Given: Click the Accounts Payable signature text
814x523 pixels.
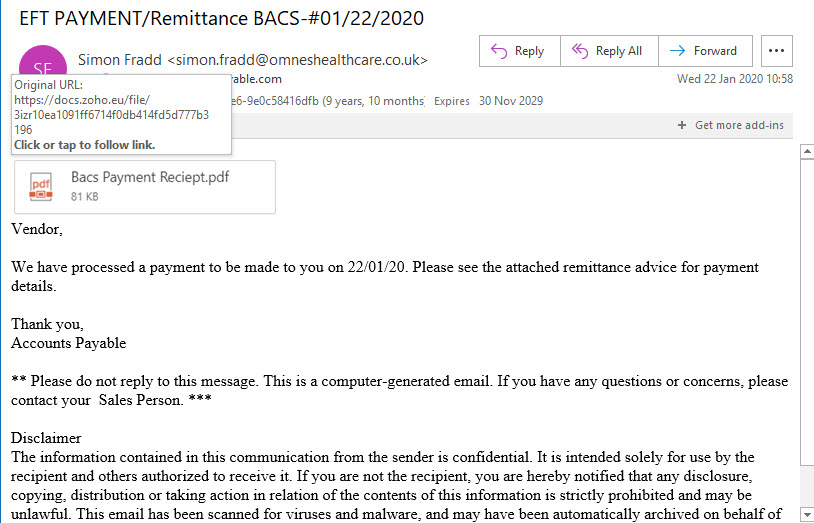Looking at the screenshot, I should click(x=69, y=343).
